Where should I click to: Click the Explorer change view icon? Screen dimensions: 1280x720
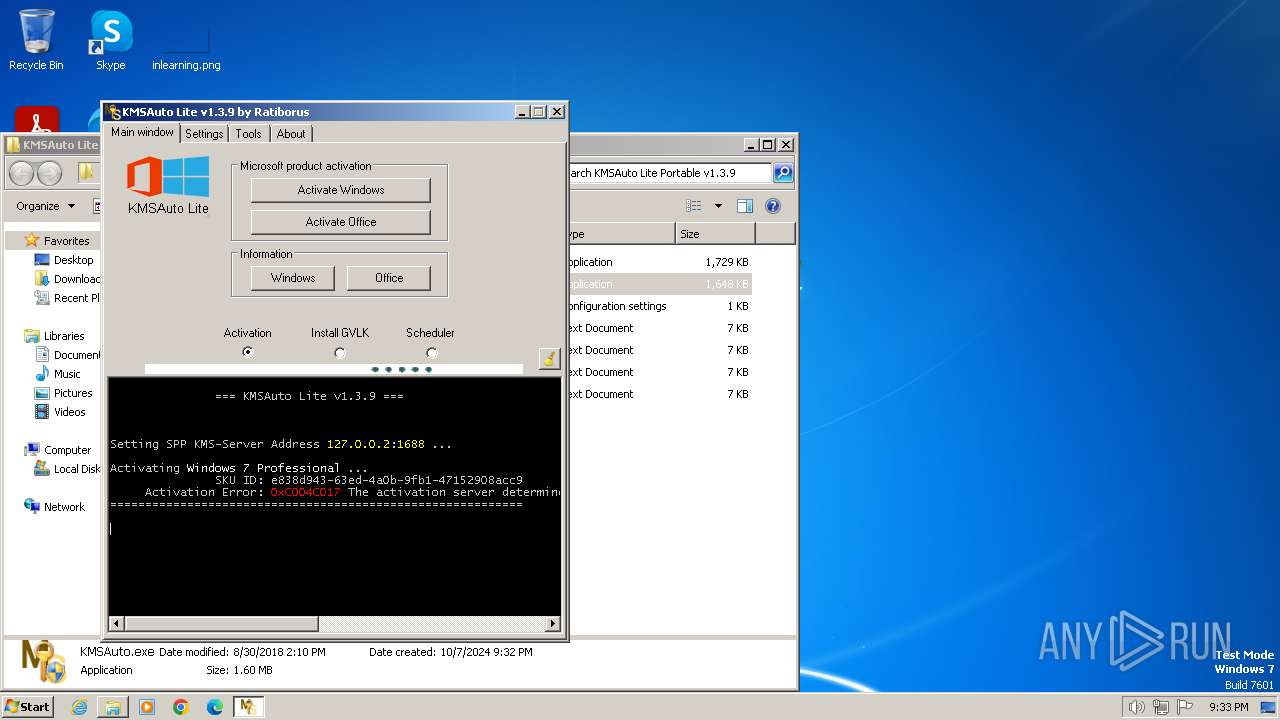click(694, 206)
